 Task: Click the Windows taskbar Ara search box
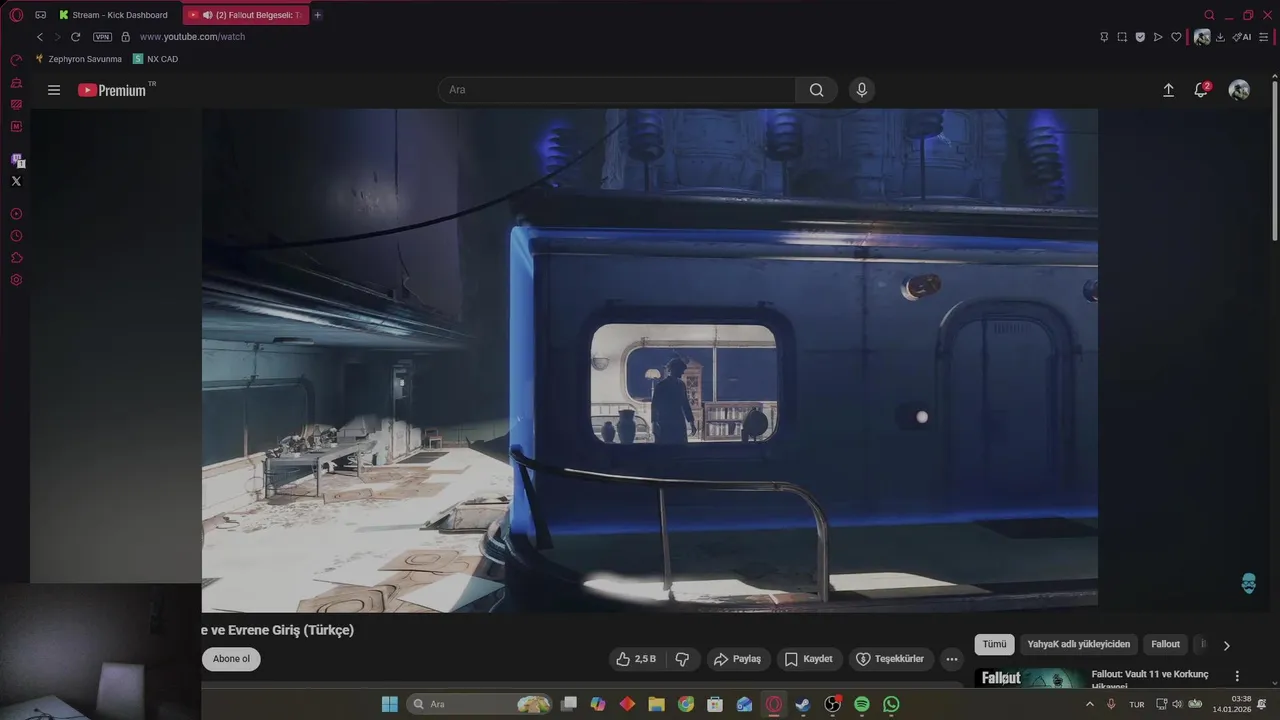pyautogui.click(x=480, y=704)
